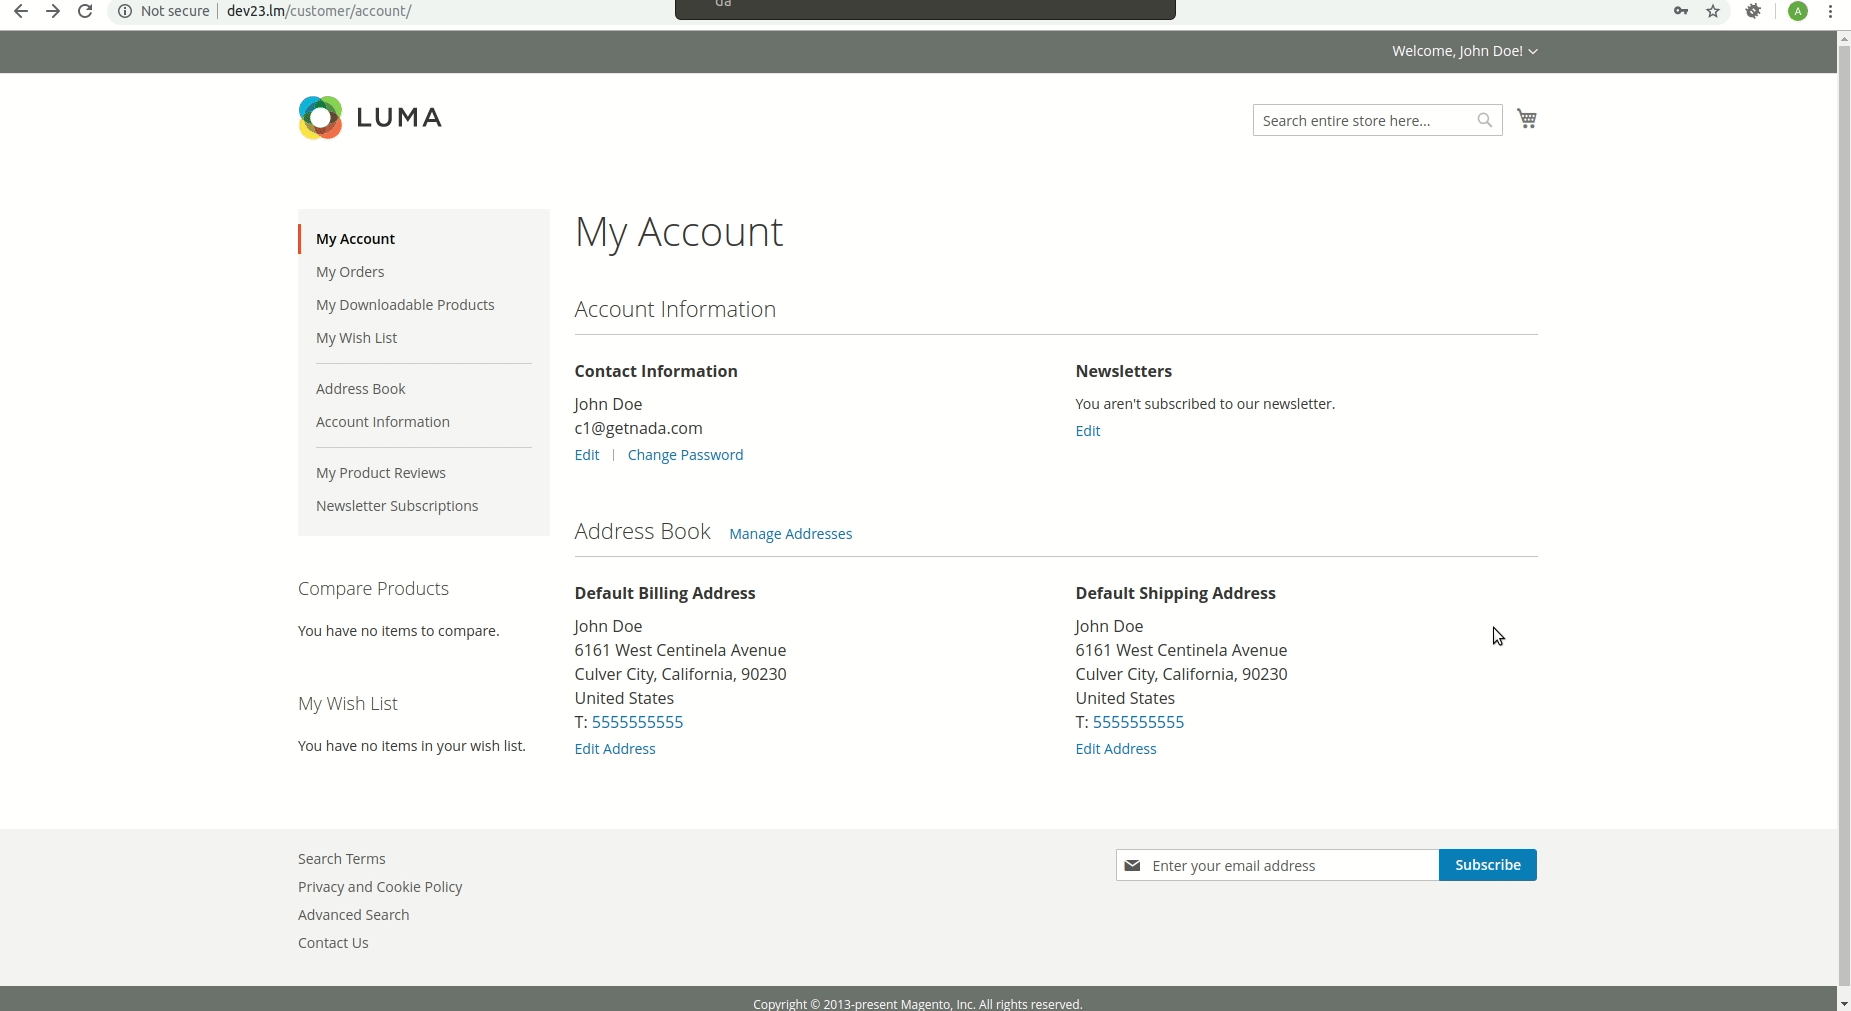Screen dimensions: 1851x1011
Task: Click the search magnifier icon
Action: 1485,120
